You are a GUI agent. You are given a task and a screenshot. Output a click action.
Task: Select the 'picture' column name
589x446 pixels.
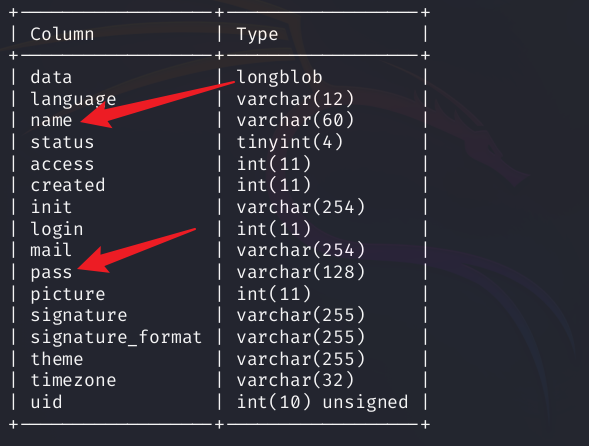pos(68,294)
